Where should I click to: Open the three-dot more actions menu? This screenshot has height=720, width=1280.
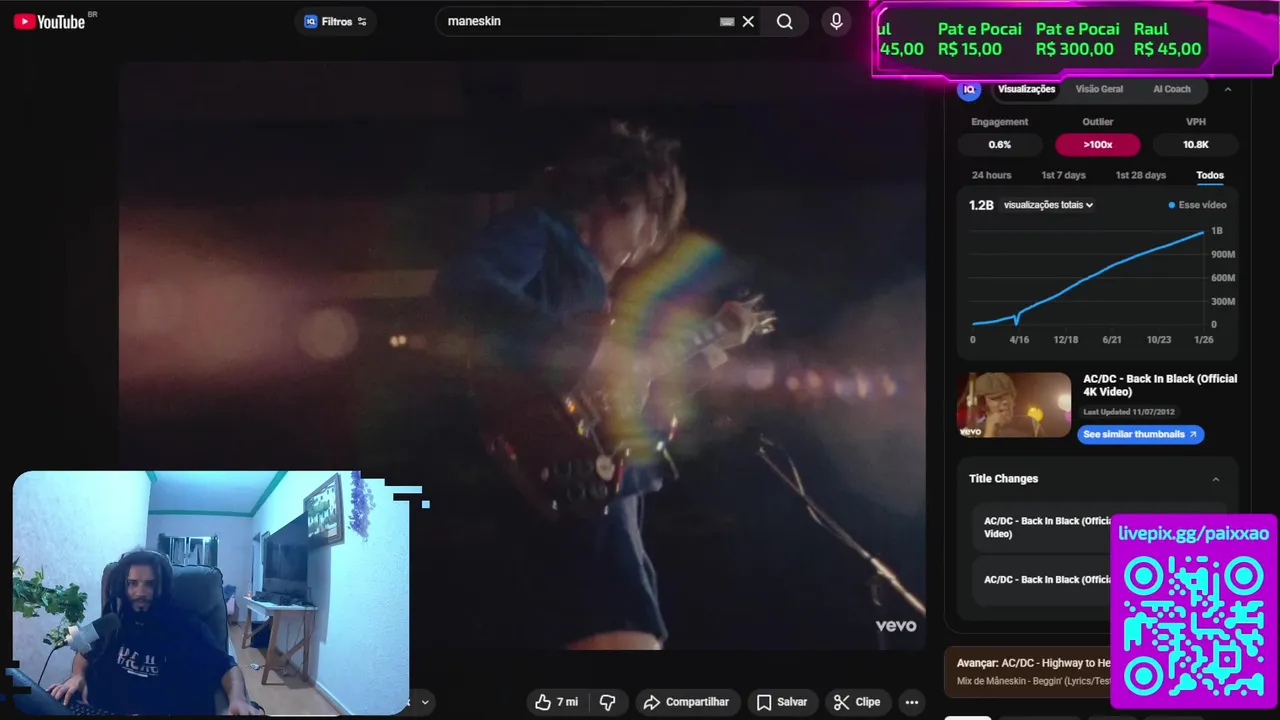[912, 702]
